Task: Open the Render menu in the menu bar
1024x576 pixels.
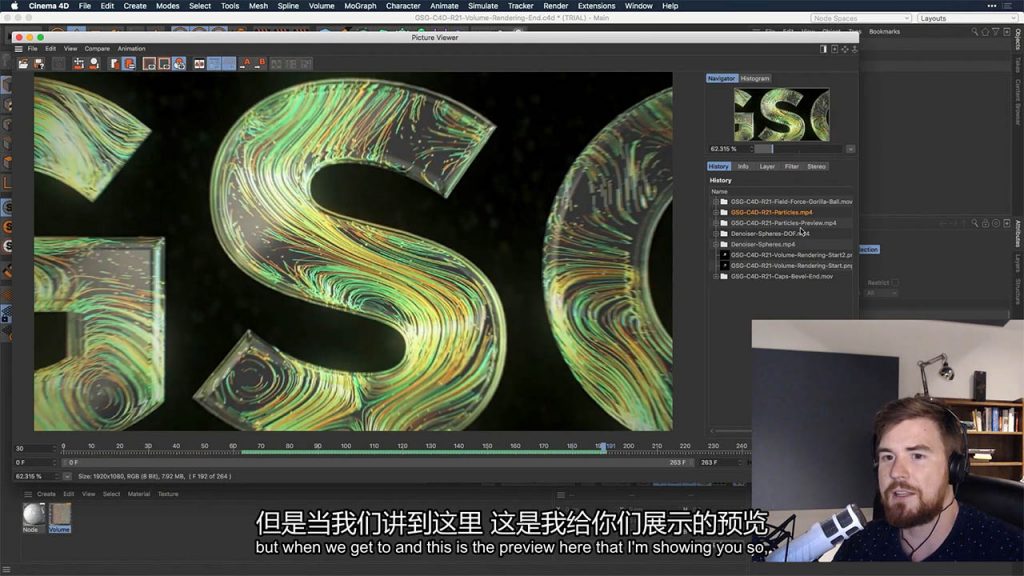Action: (x=555, y=6)
